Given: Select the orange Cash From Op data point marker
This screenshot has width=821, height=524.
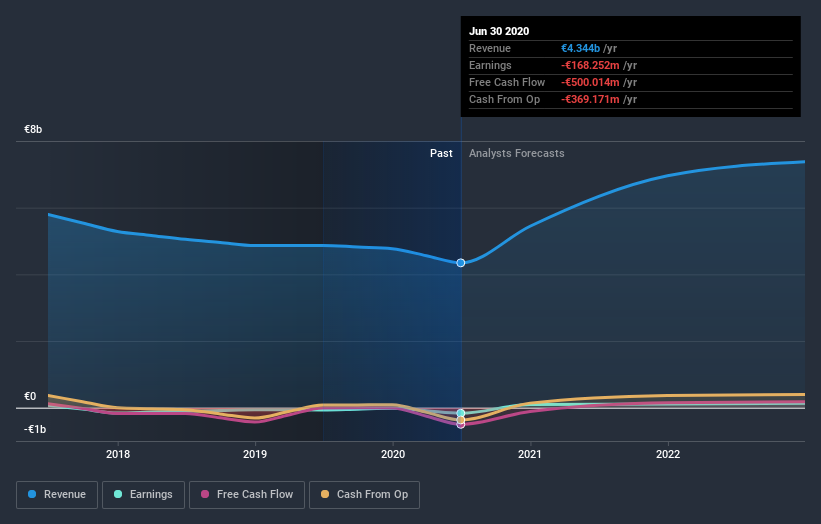Looking at the screenshot, I should pos(461,420).
